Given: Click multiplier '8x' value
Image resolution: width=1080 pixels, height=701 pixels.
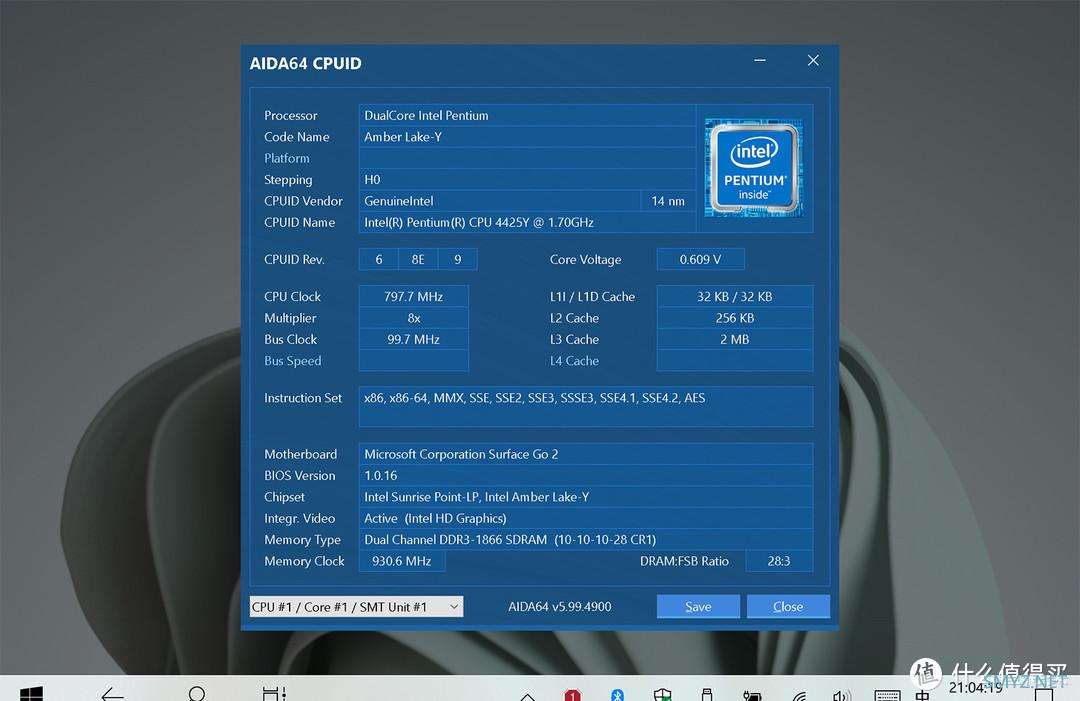Looking at the screenshot, I should pos(413,318).
